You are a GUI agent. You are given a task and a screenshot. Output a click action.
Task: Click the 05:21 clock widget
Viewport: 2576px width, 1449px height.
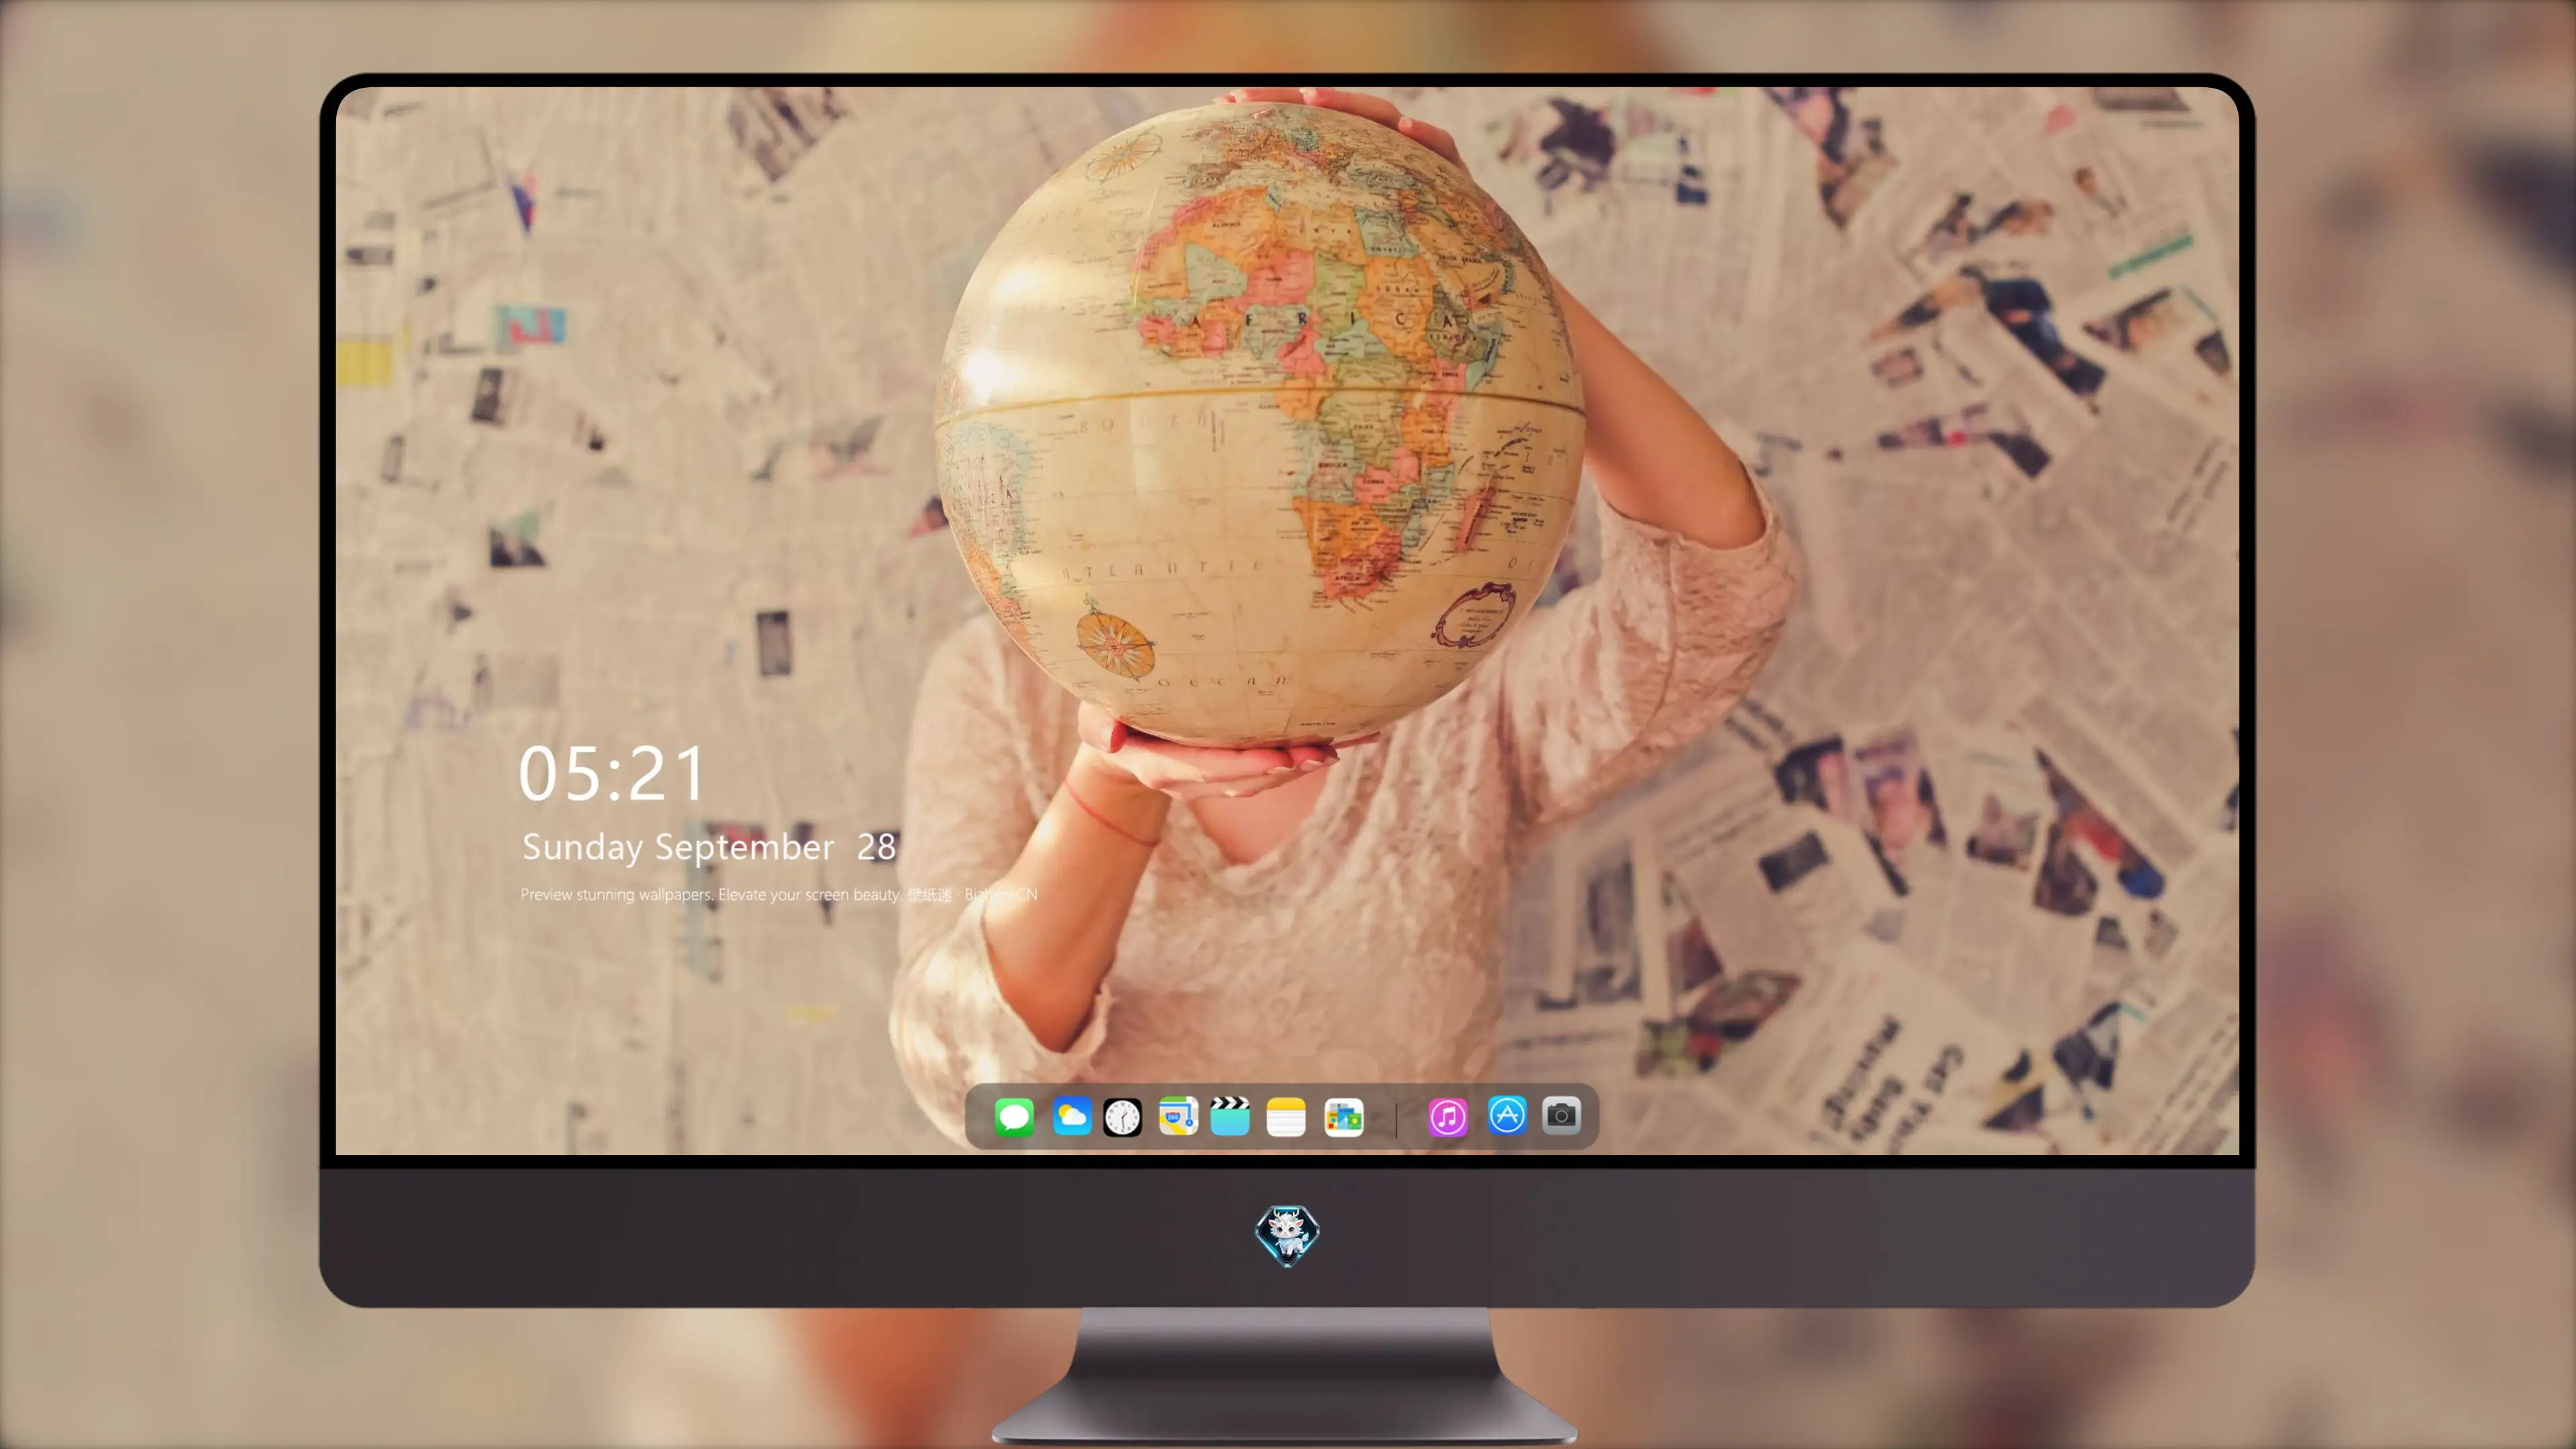pos(612,774)
